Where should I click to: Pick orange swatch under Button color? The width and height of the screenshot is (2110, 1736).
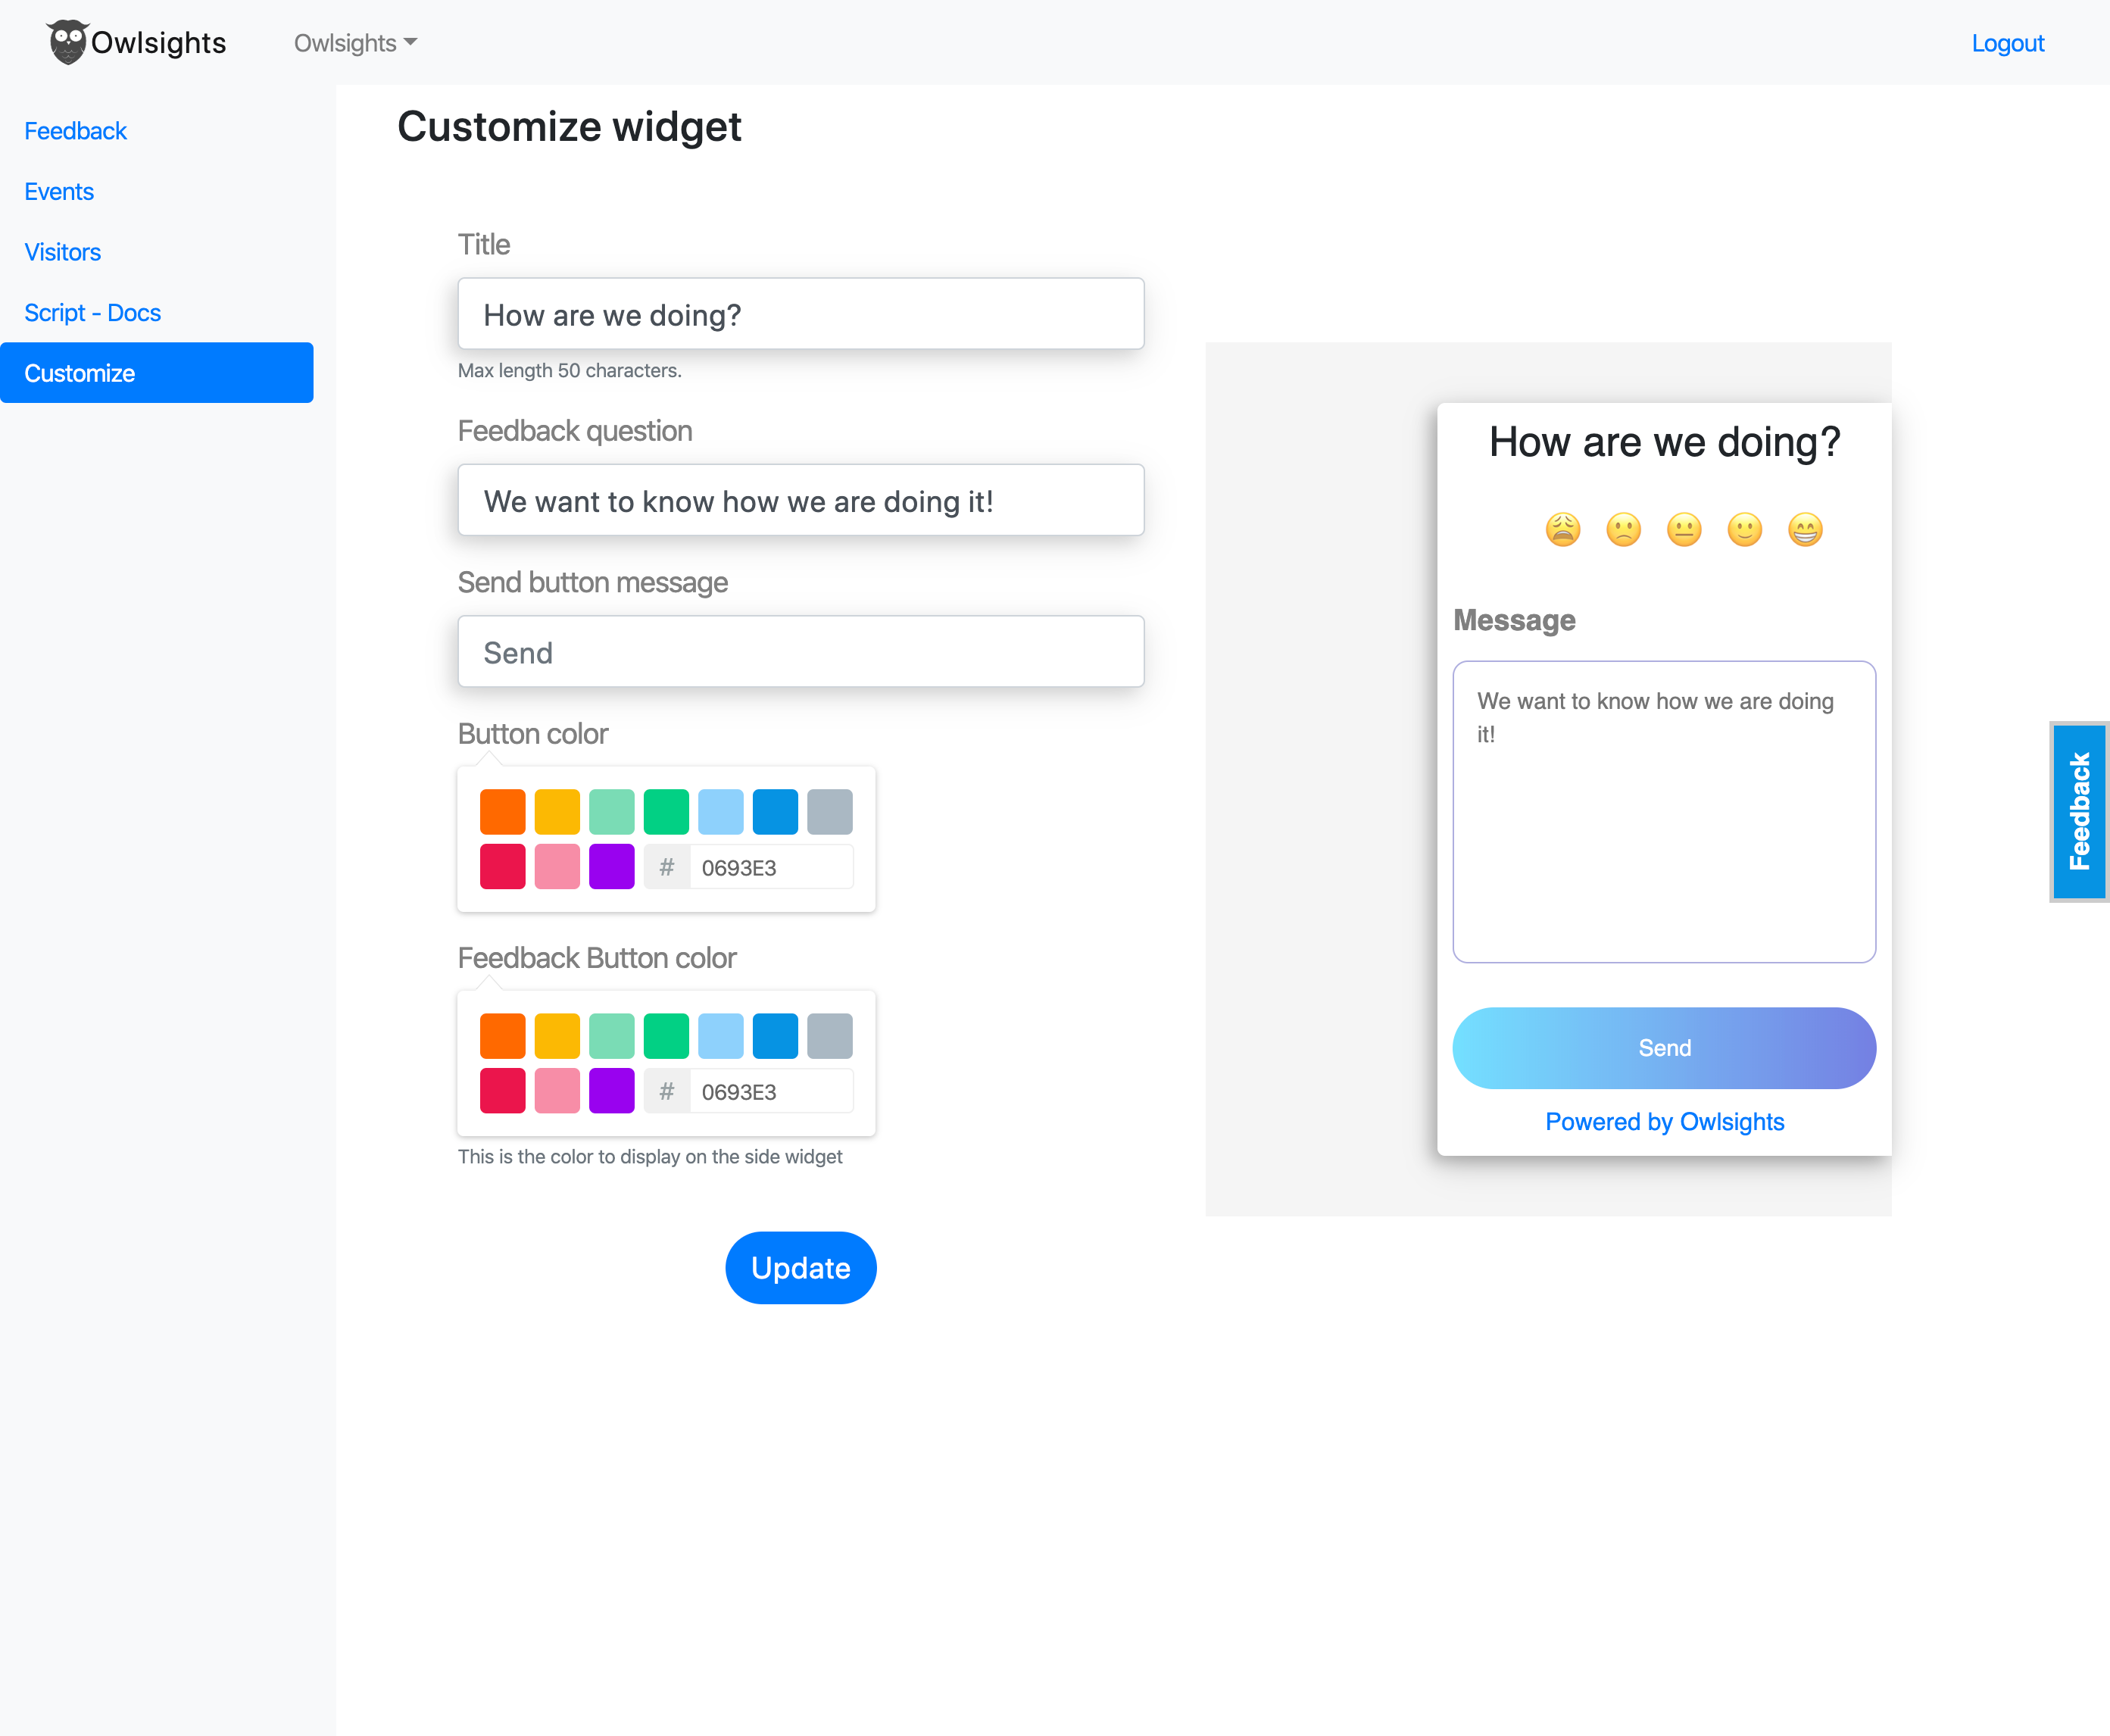coord(502,811)
